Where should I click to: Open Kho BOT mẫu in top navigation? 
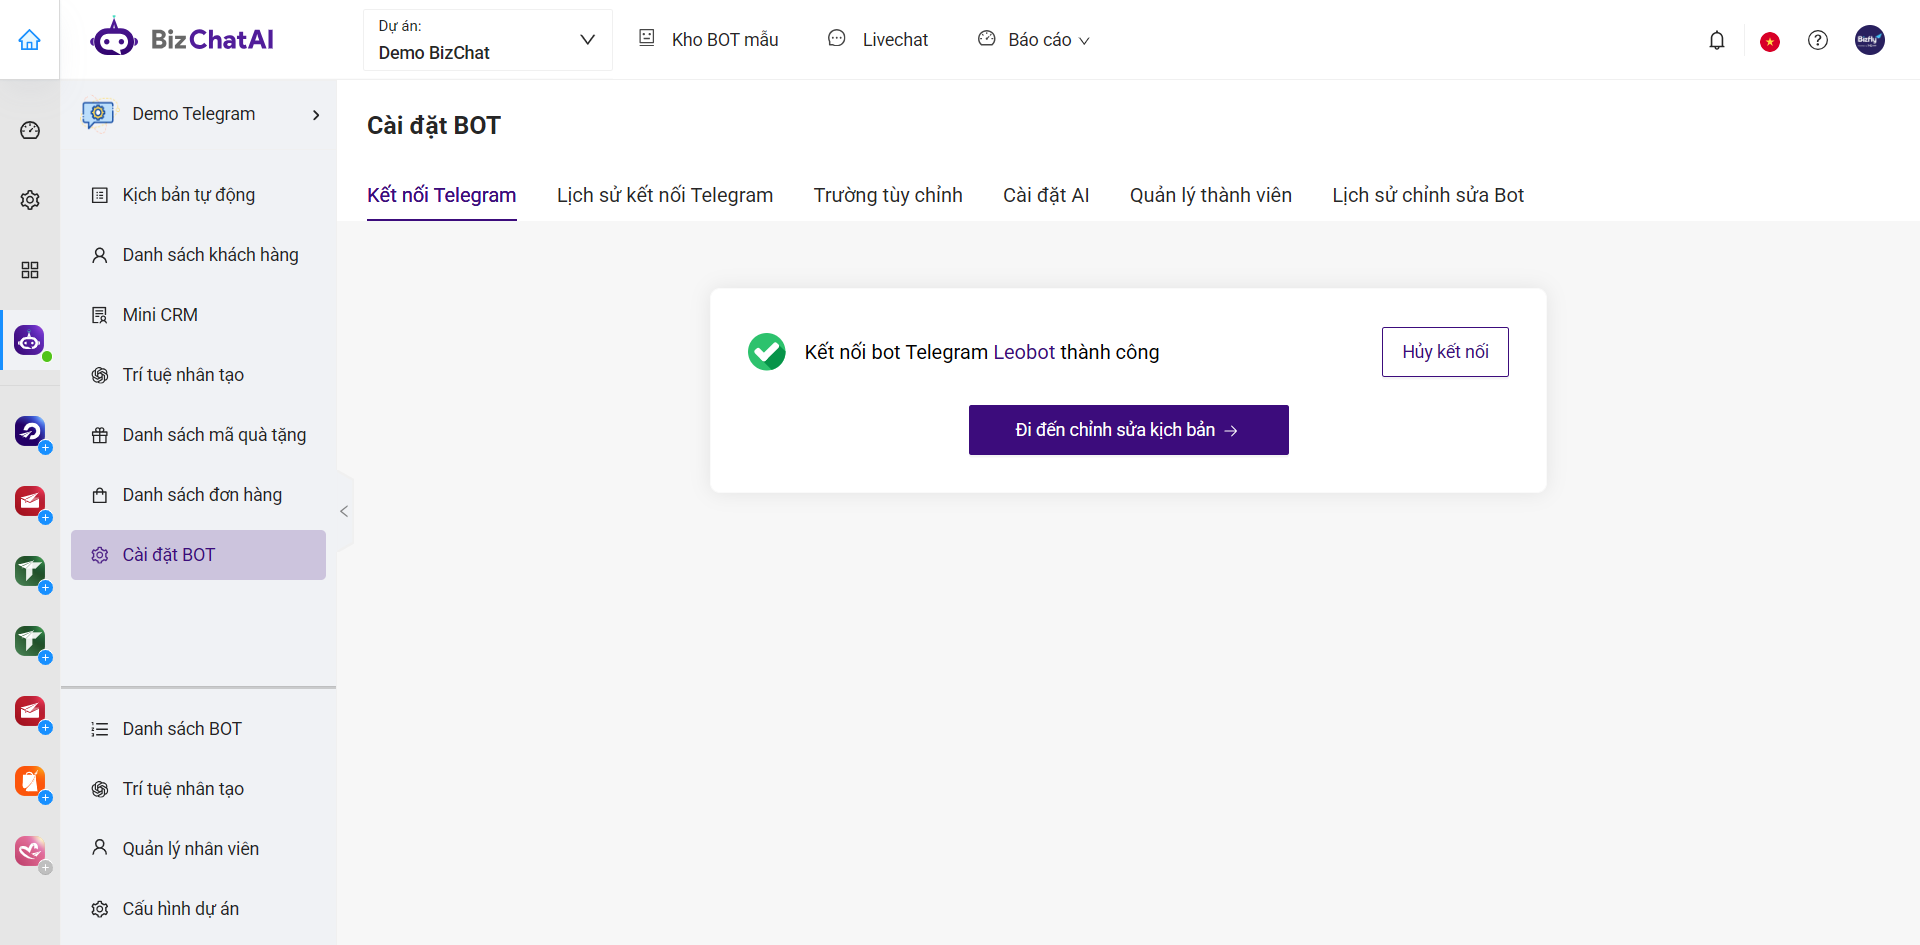(725, 40)
